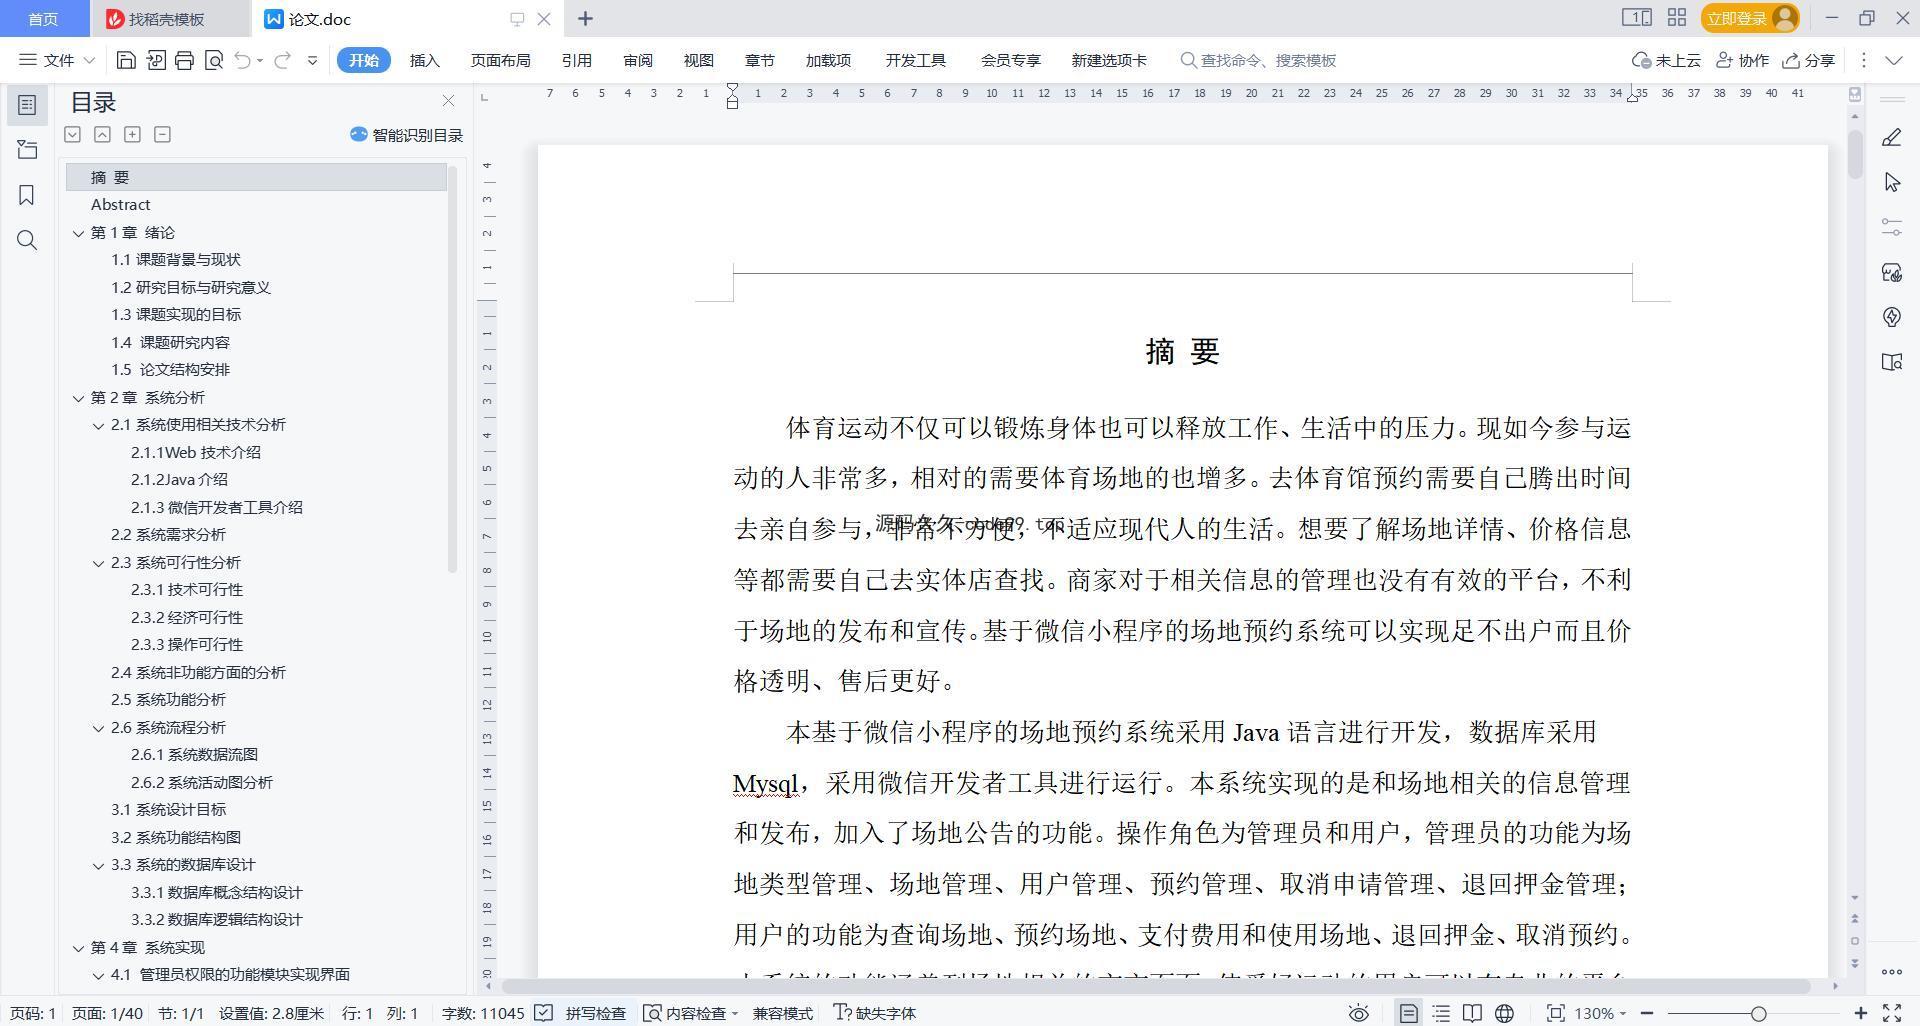Collapse 2.1 系统使用相关技术分析 node
The height and width of the screenshot is (1026, 1920).
coord(98,425)
